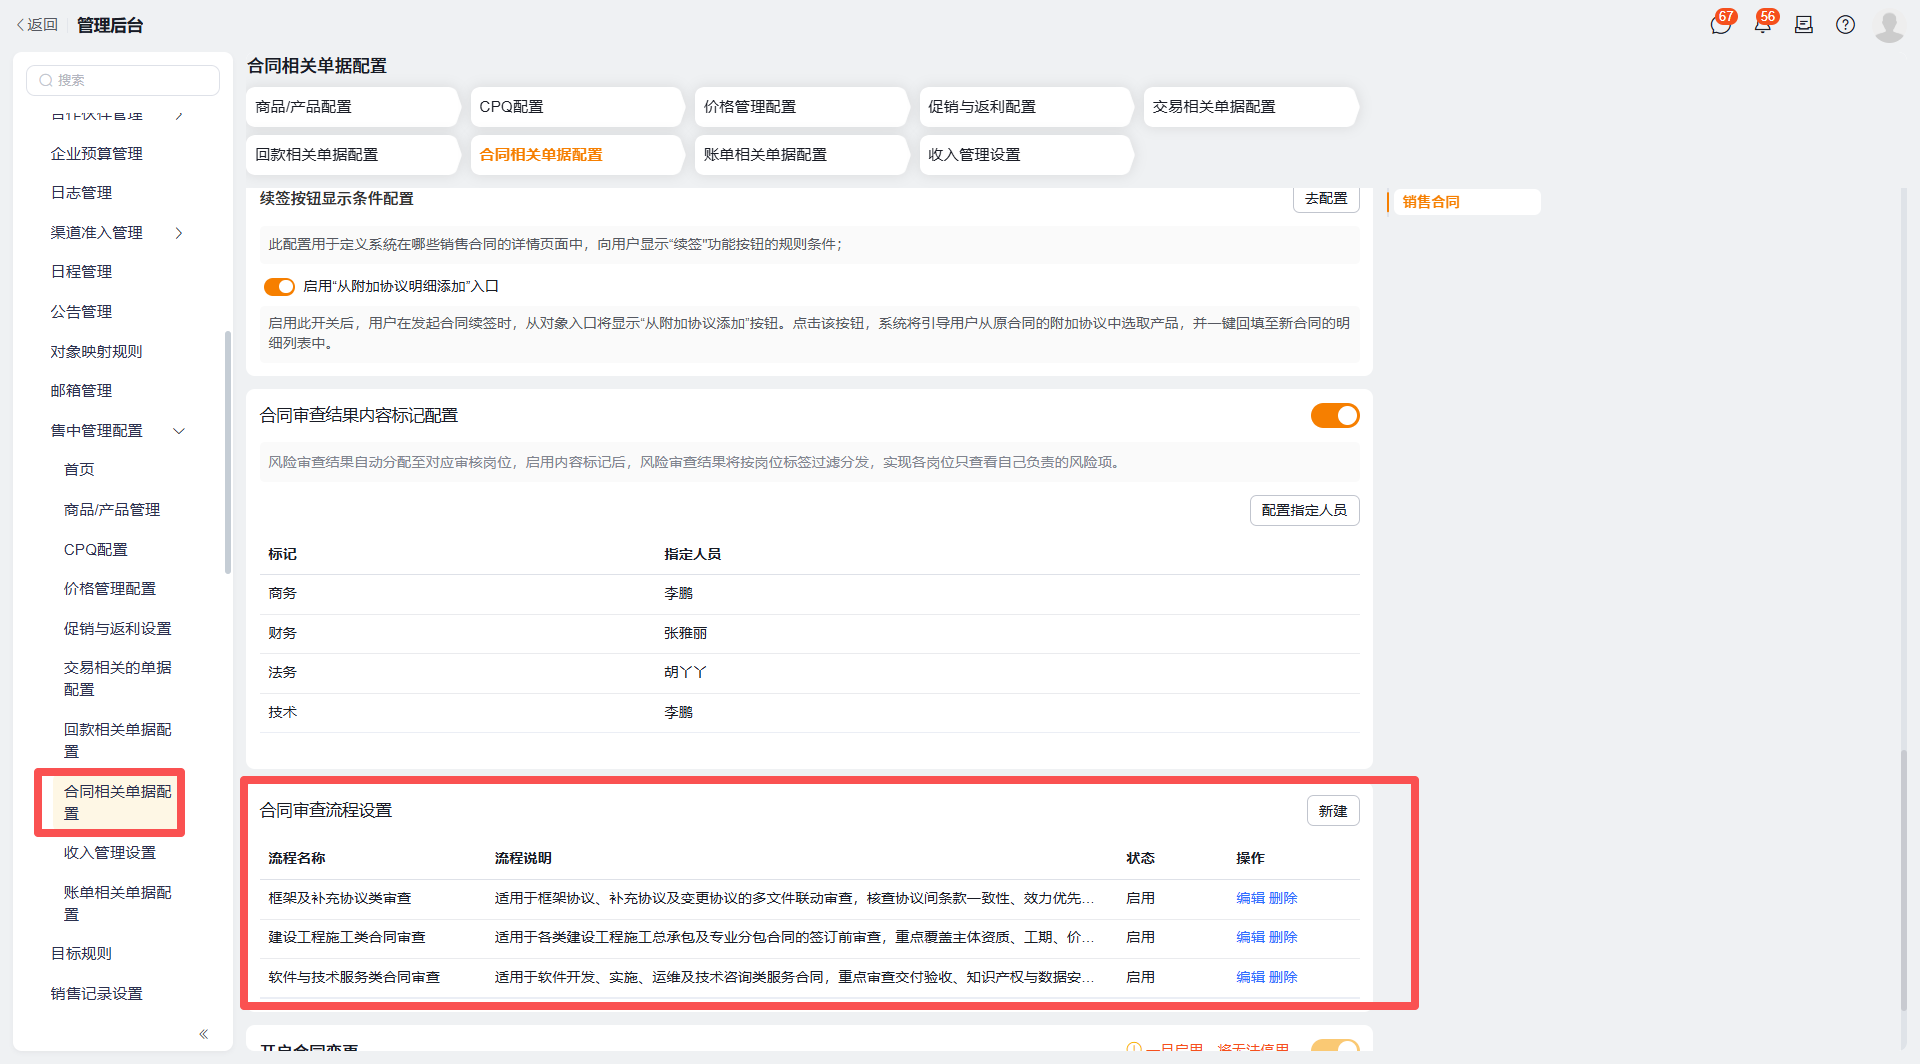The image size is (1920, 1064).
Task: Open chat messages icon with 67 badge
Action: click(x=1720, y=25)
